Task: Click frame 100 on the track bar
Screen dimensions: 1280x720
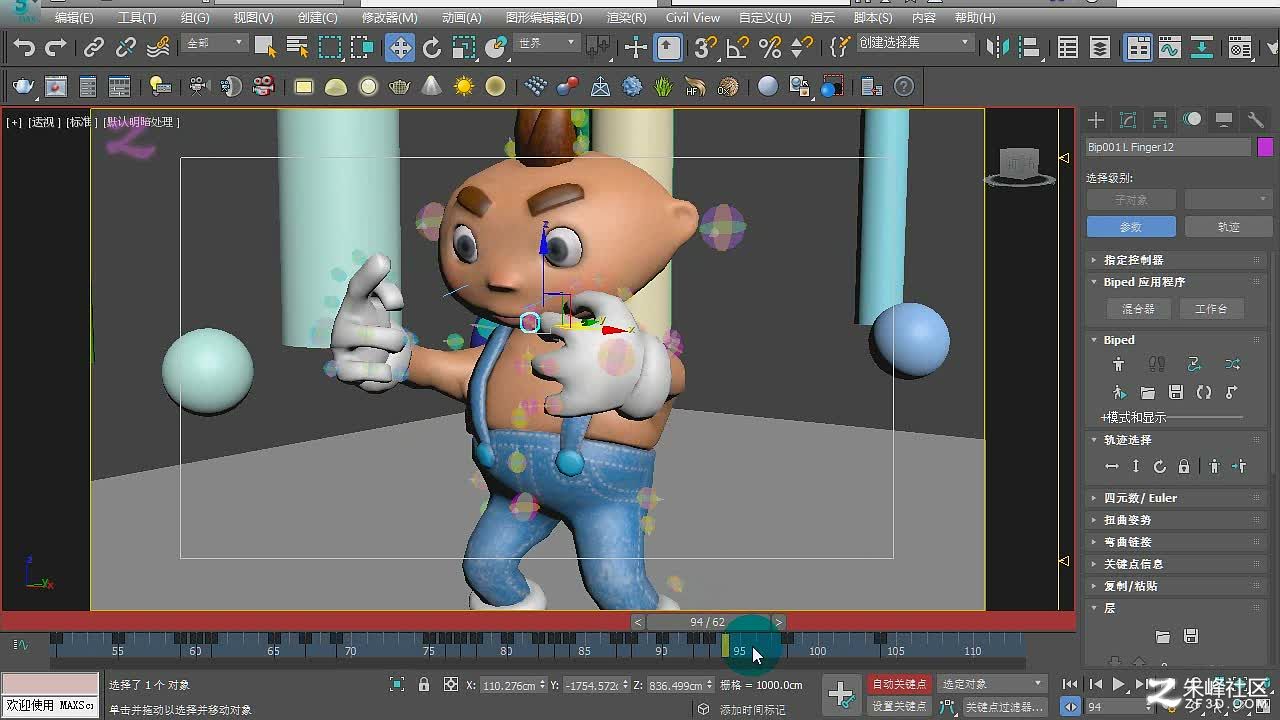Action: [x=817, y=651]
